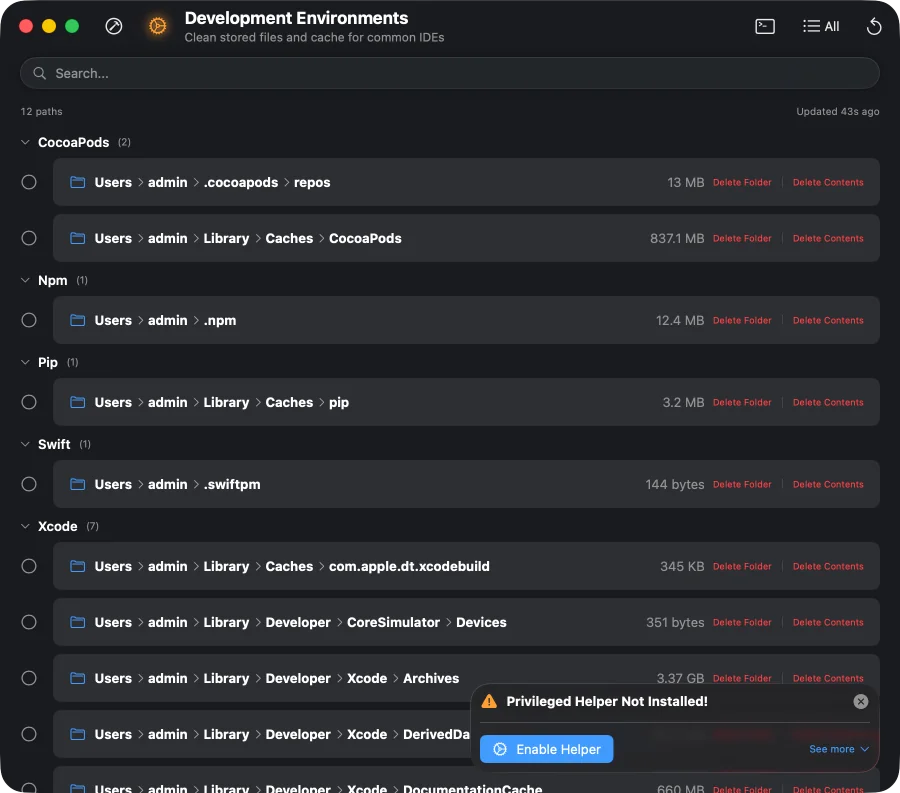Select the Xcode Archives path radio
Screen dimensions: 900x793
point(29,678)
